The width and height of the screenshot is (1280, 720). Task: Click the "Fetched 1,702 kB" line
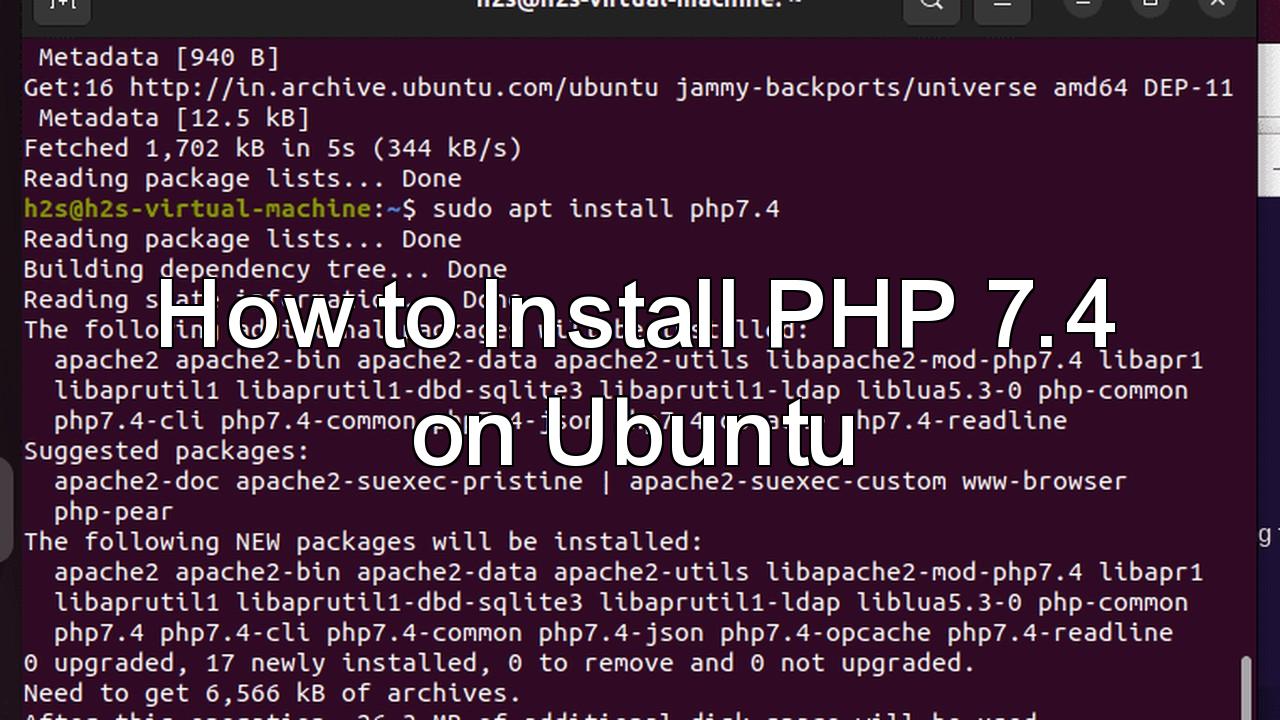(272, 149)
